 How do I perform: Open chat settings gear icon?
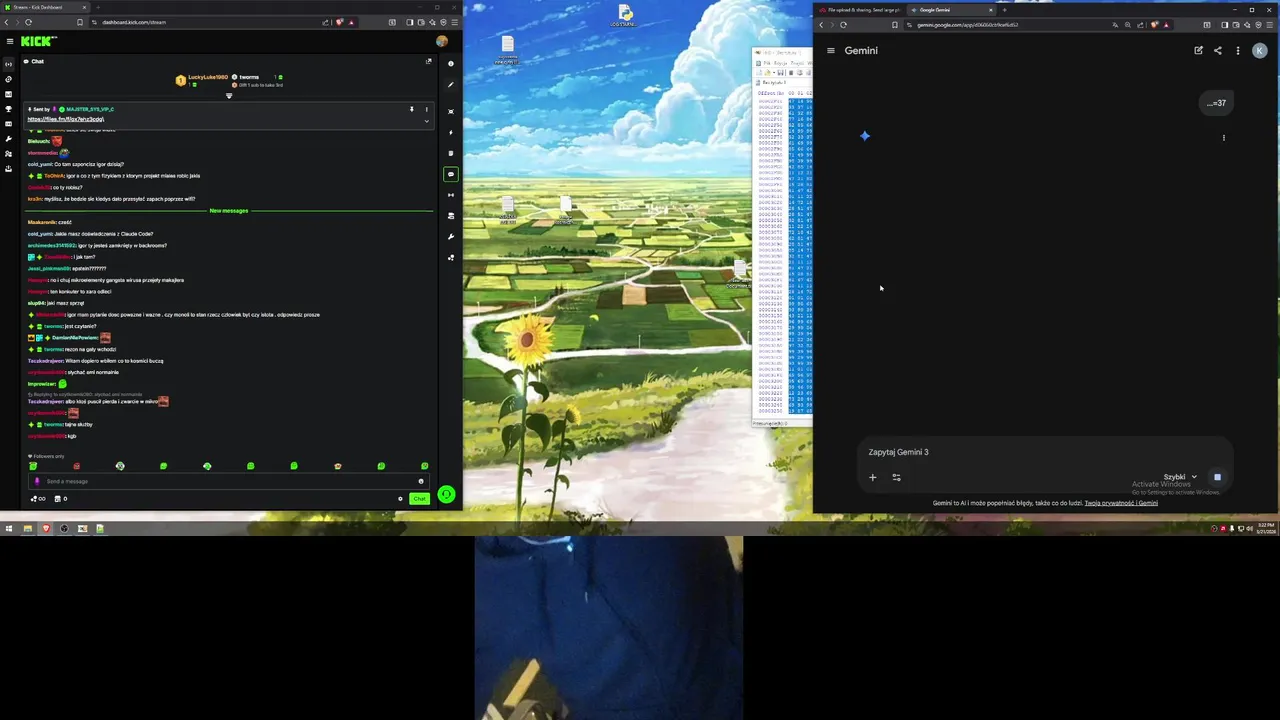[x=400, y=498]
